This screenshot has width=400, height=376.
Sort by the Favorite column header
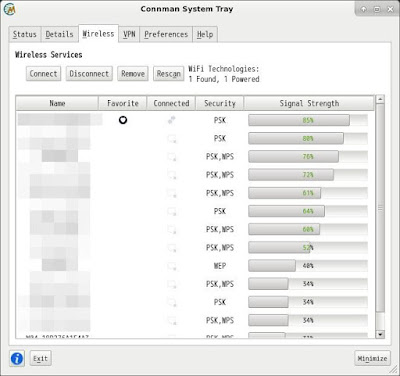pos(123,103)
